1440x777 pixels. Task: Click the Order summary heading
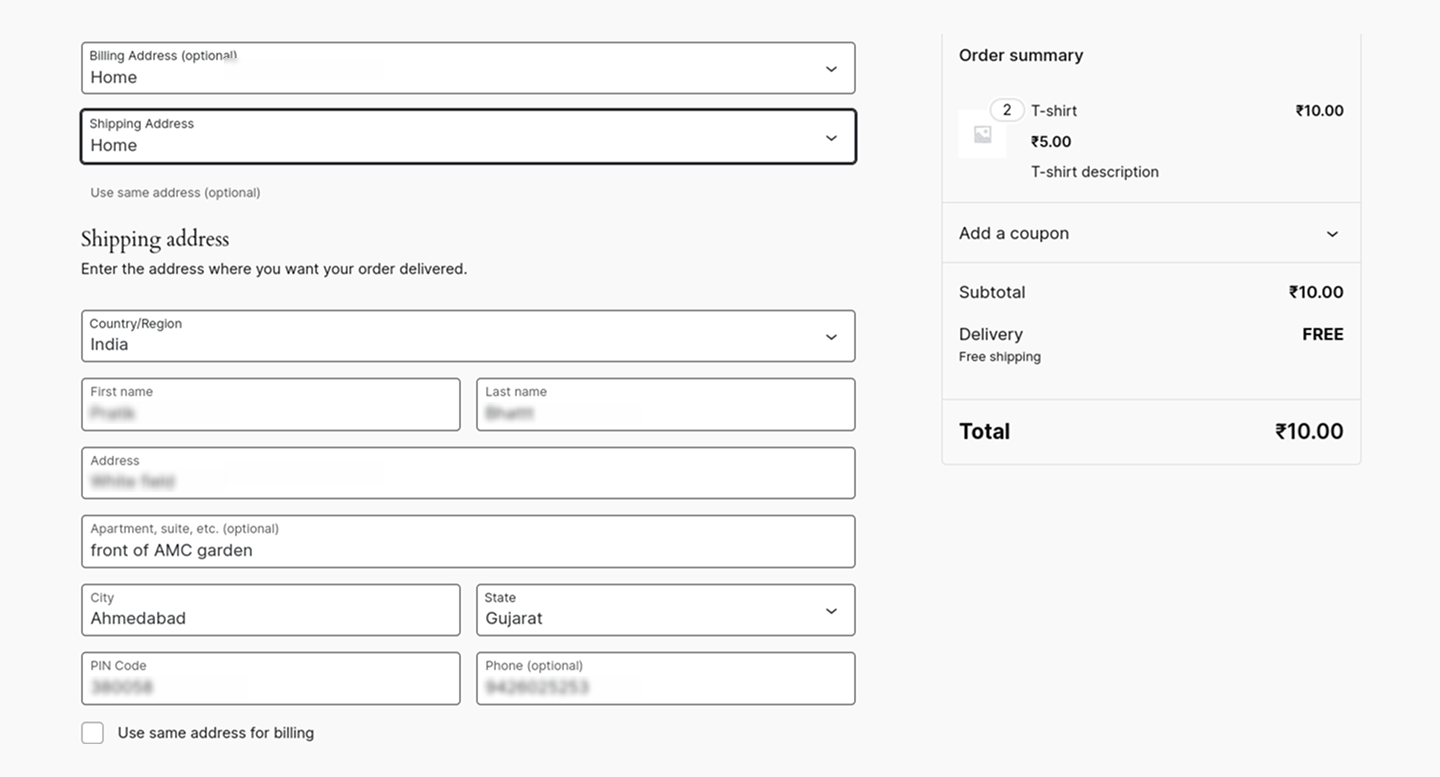click(x=1021, y=55)
